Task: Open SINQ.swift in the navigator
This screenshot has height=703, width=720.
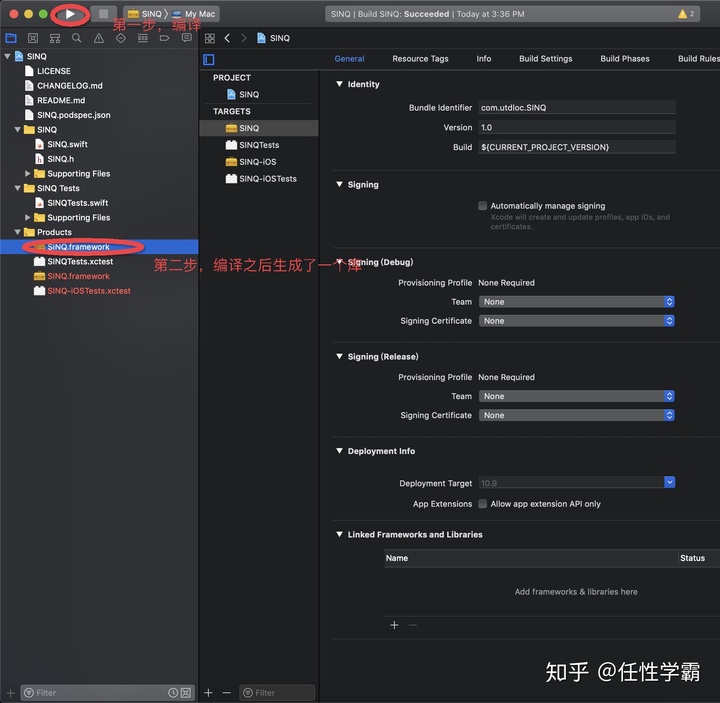Action: click(x=67, y=144)
